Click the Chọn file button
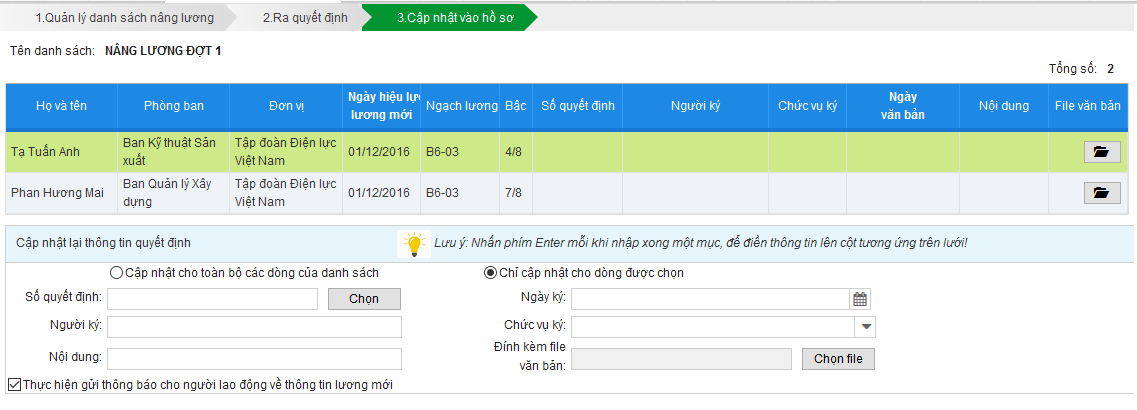This screenshot has height=410, width=1137. tap(838, 358)
